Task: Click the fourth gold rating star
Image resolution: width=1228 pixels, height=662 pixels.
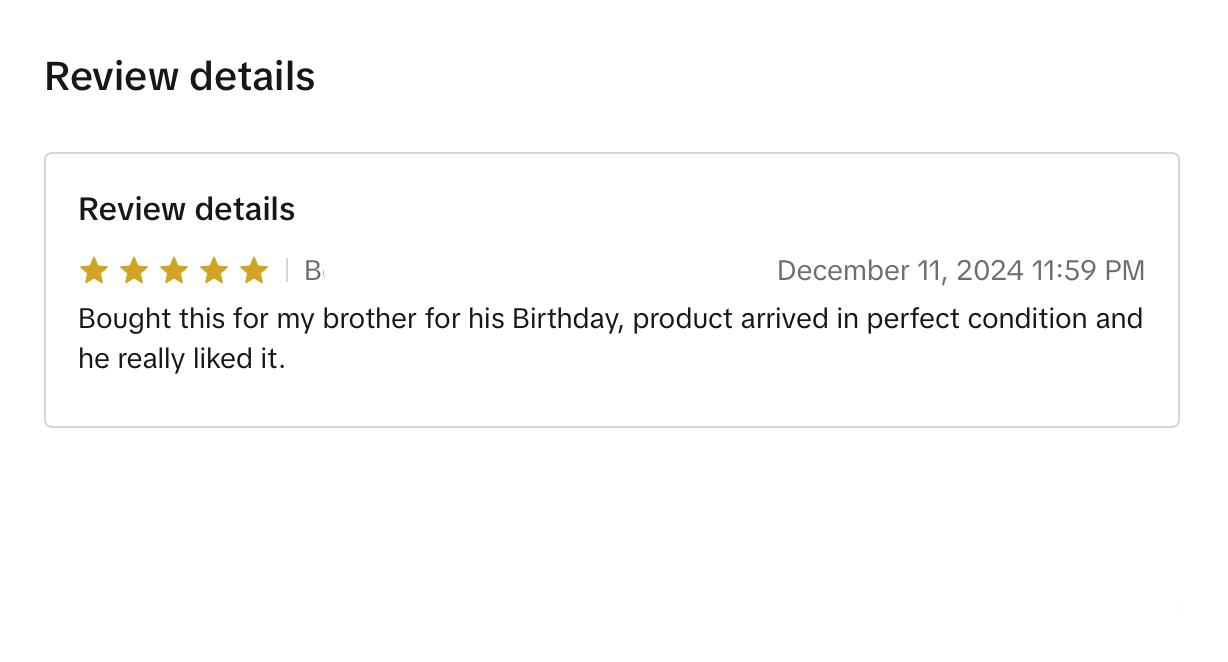Action: coord(214,270)
